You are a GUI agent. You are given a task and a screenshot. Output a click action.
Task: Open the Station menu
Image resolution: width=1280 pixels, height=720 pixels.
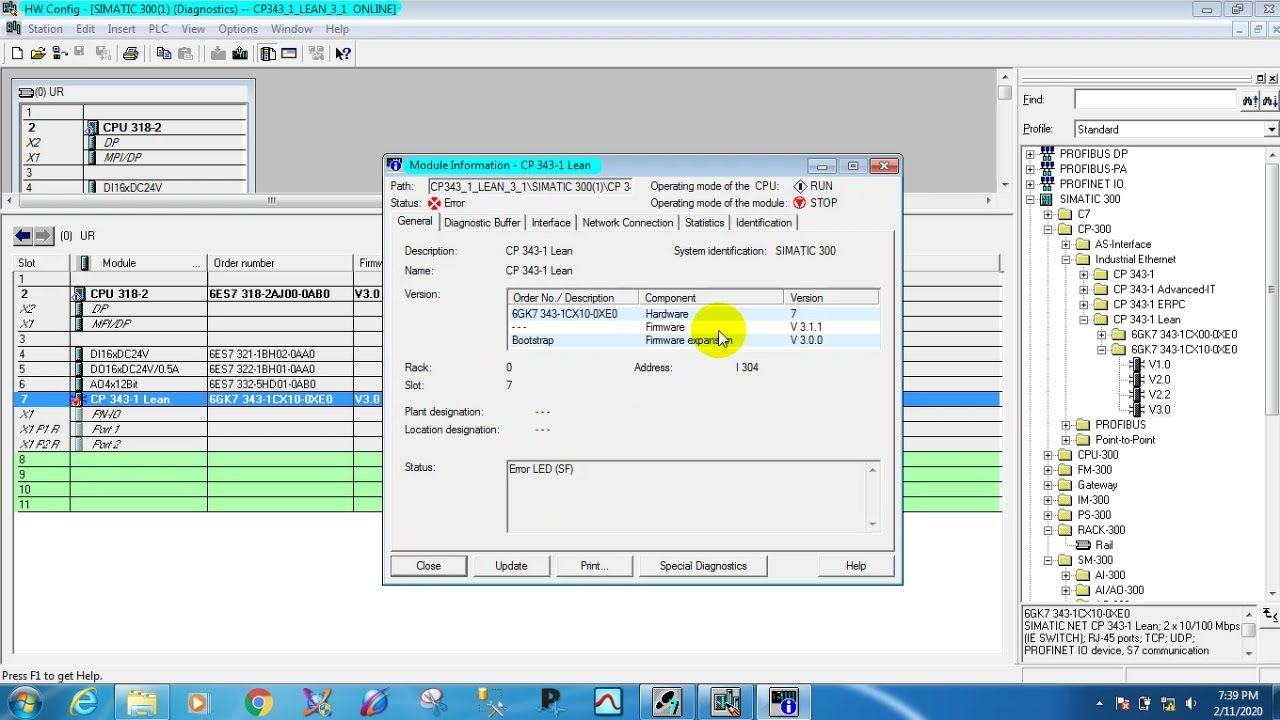point(45,29)
